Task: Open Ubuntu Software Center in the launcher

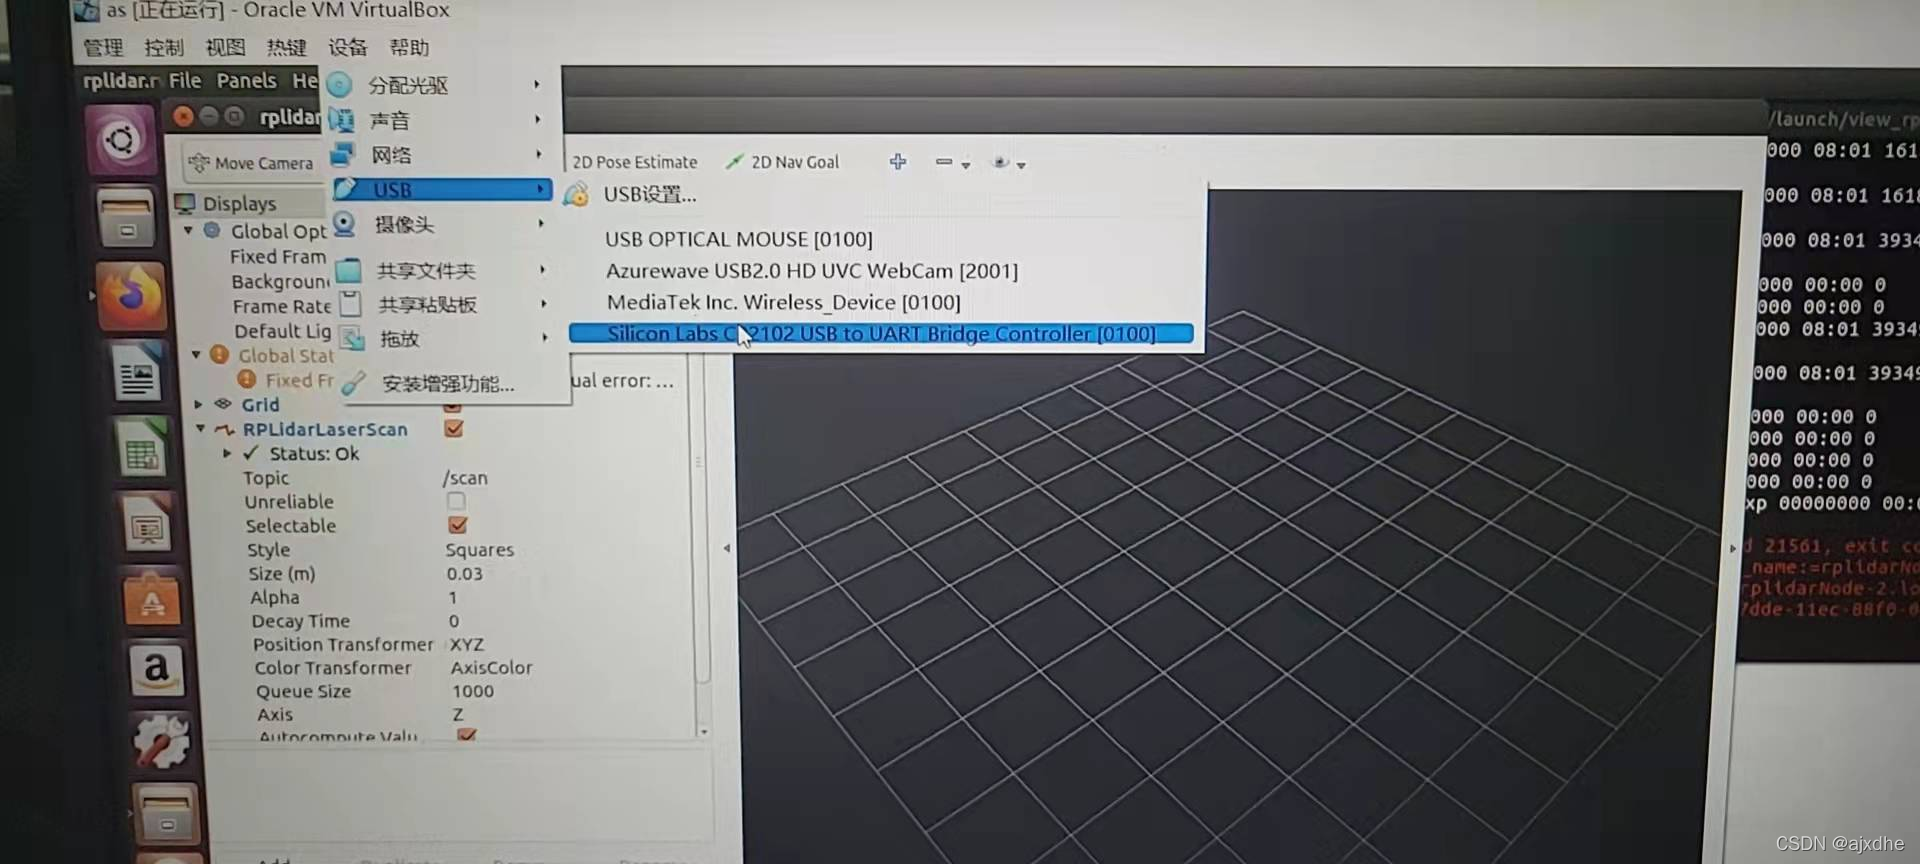Action: (152, 599)
